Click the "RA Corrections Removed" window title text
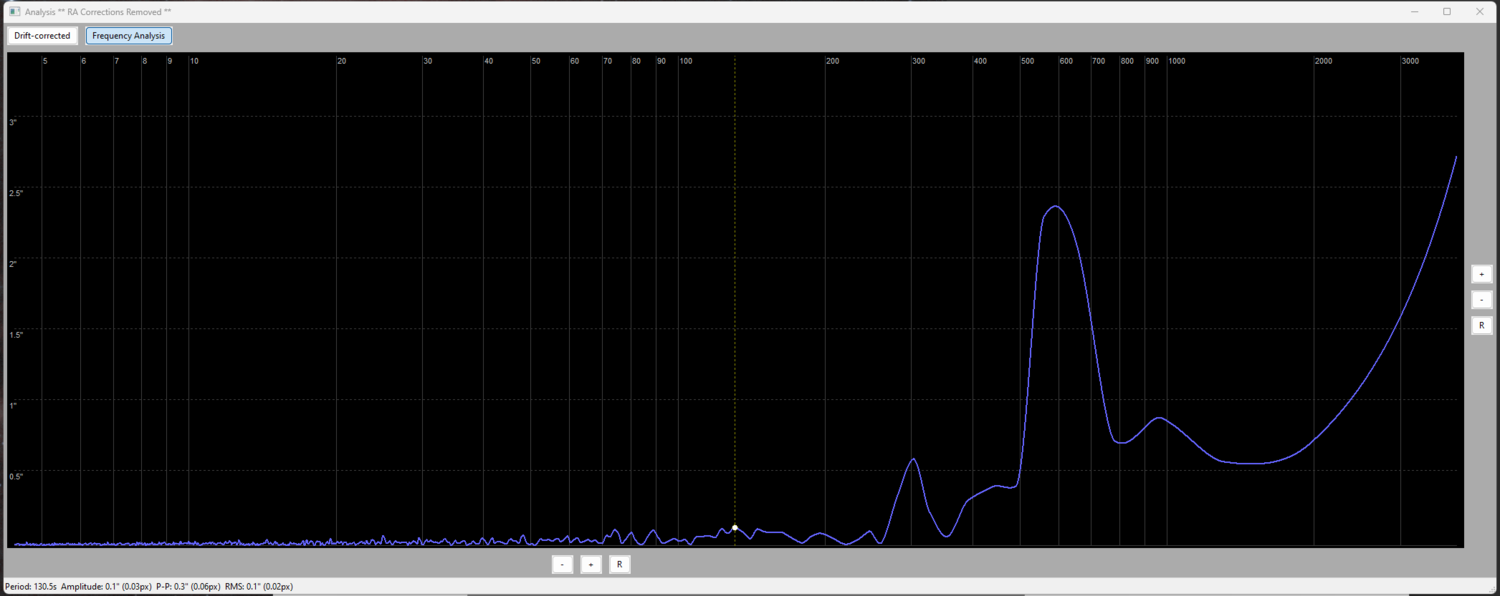This screenshot has height=596, width=1500. (x=114, y=12)
